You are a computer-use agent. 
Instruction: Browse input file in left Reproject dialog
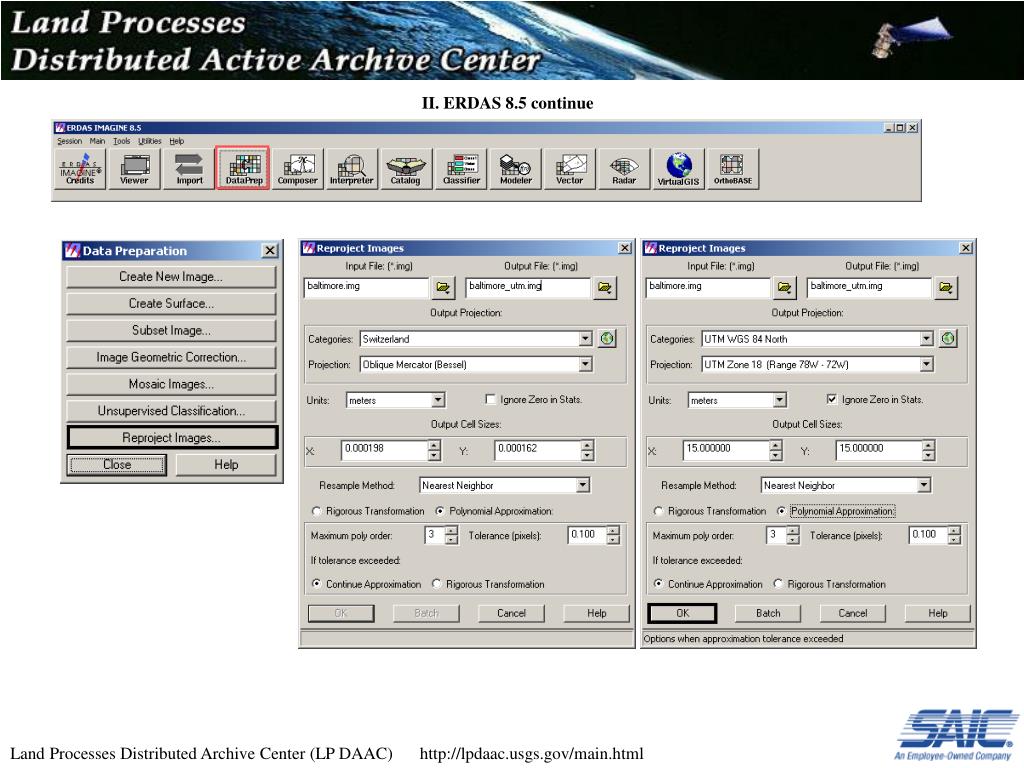click(x=443, y=287)
